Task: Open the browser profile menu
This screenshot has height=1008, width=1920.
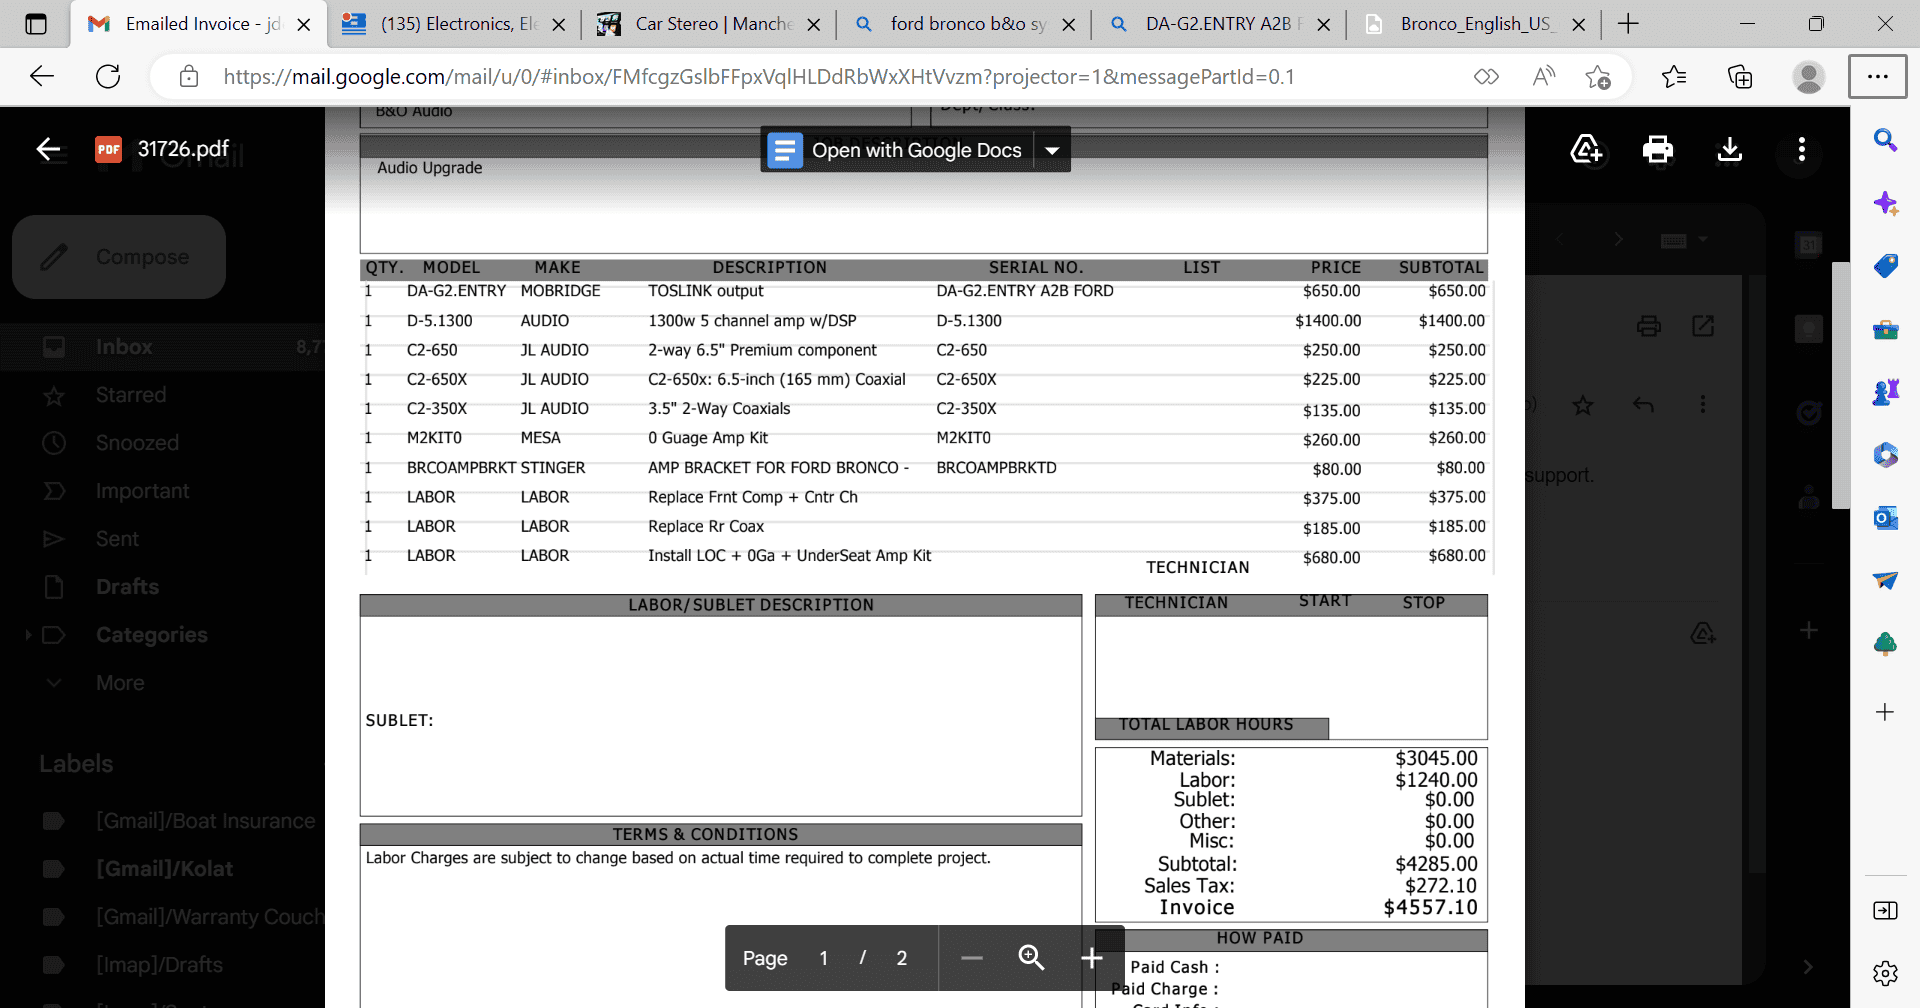Action: point(1808,77)
